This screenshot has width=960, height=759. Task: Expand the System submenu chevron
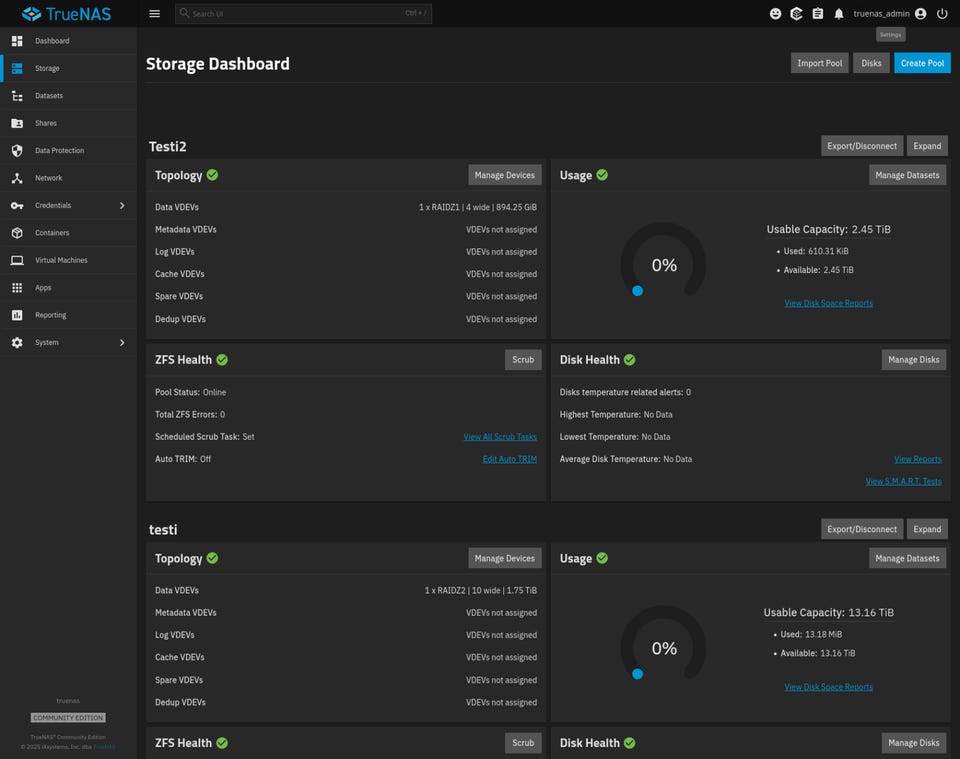pos(122,342)
